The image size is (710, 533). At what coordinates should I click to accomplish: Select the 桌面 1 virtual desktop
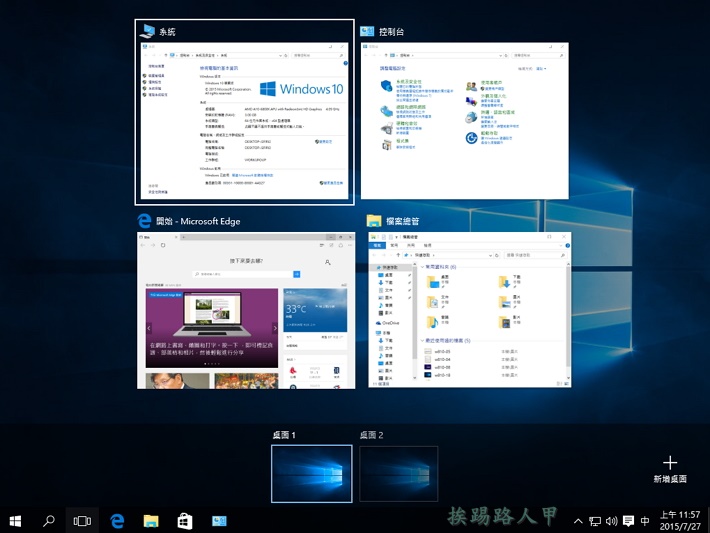[x=312, y=474]
